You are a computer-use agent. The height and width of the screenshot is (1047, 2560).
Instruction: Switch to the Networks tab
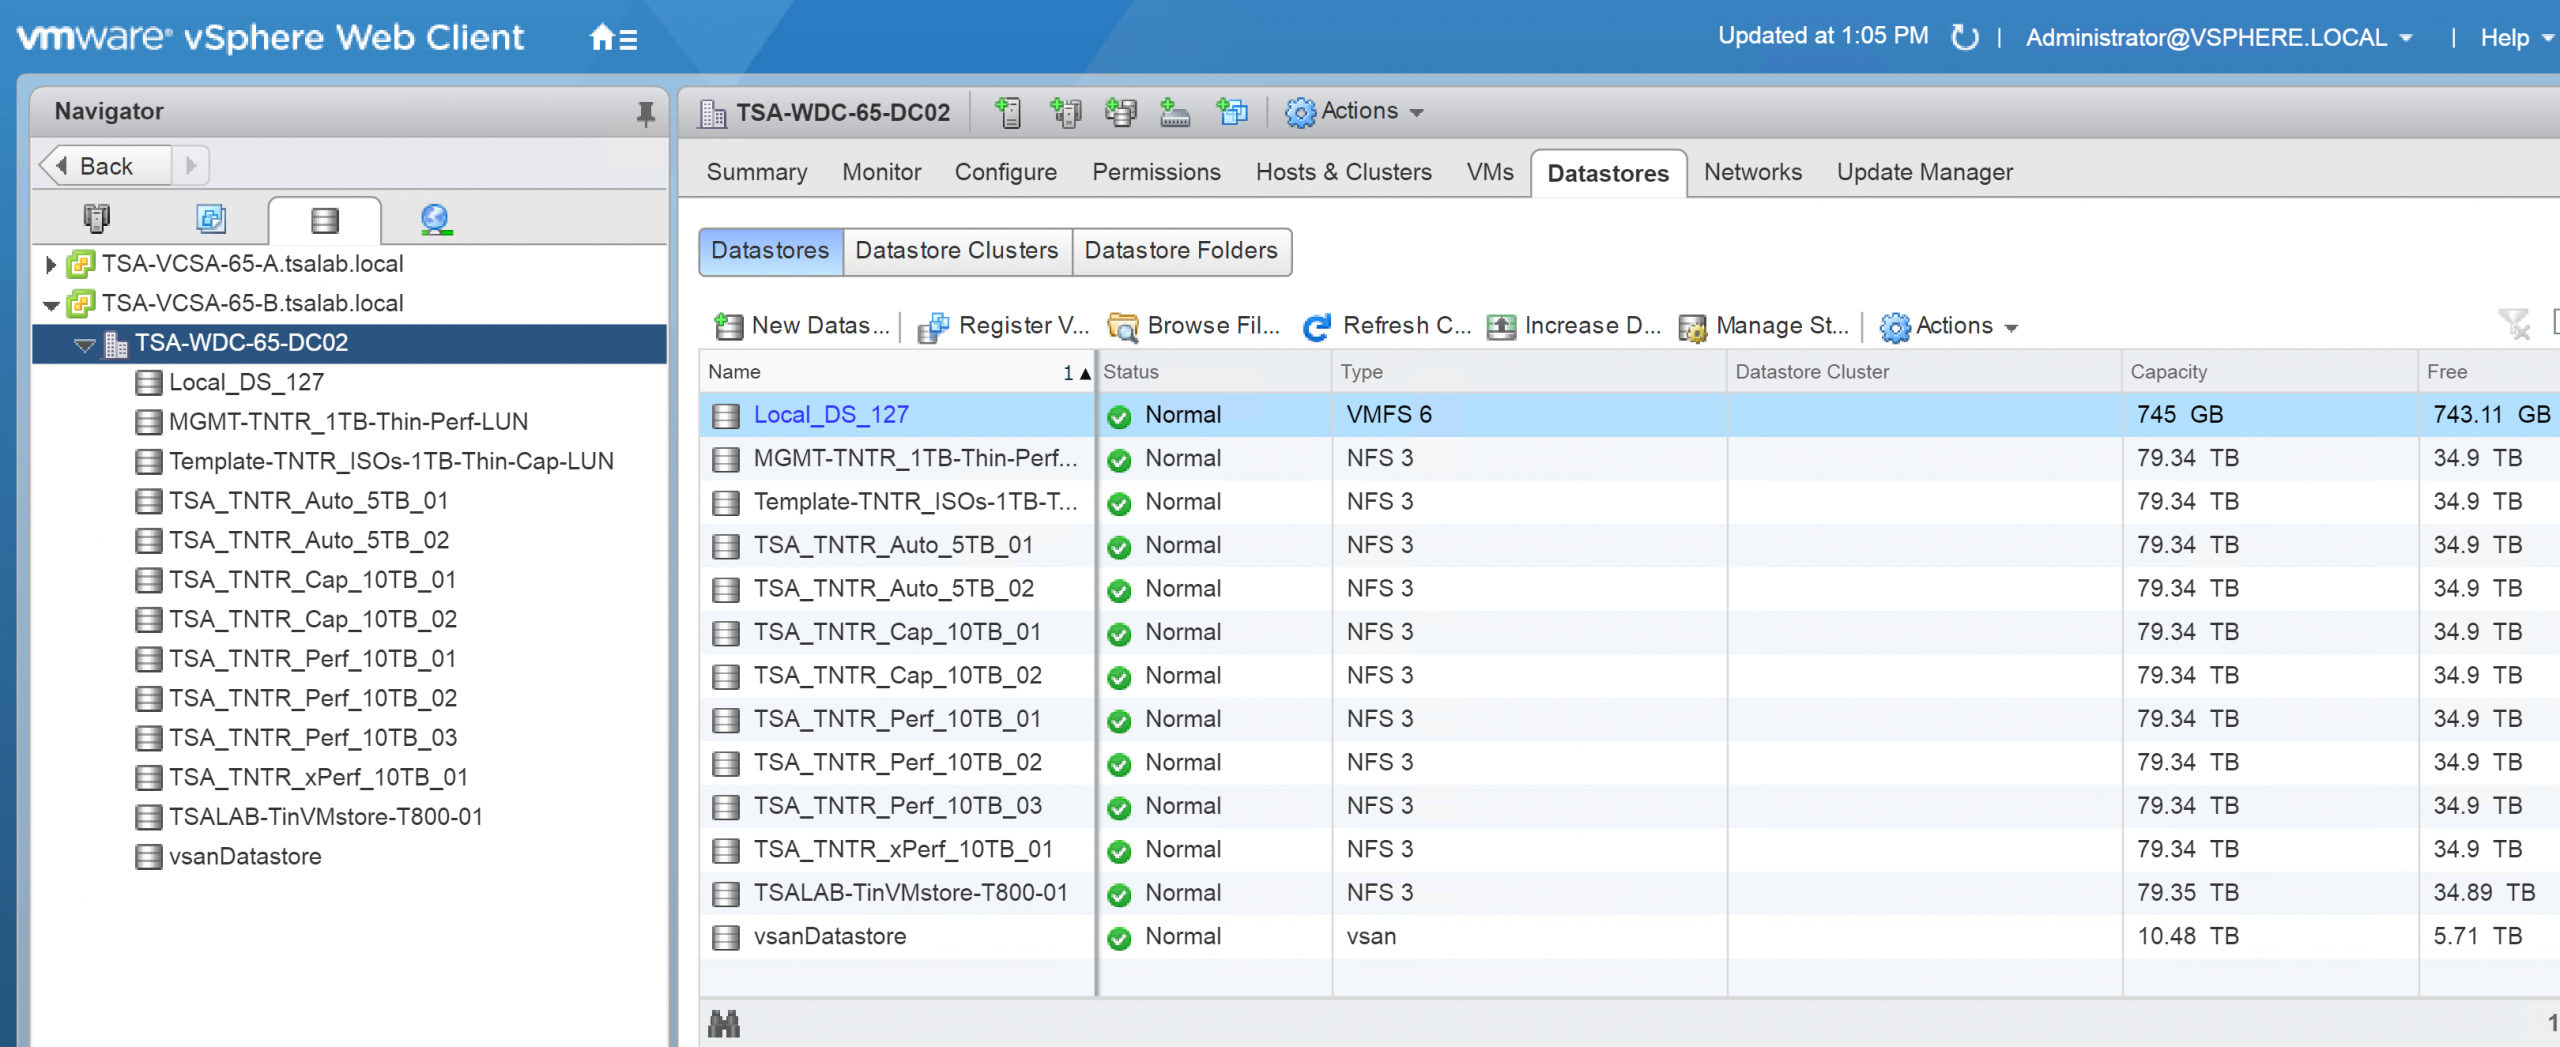(1752, 172)
